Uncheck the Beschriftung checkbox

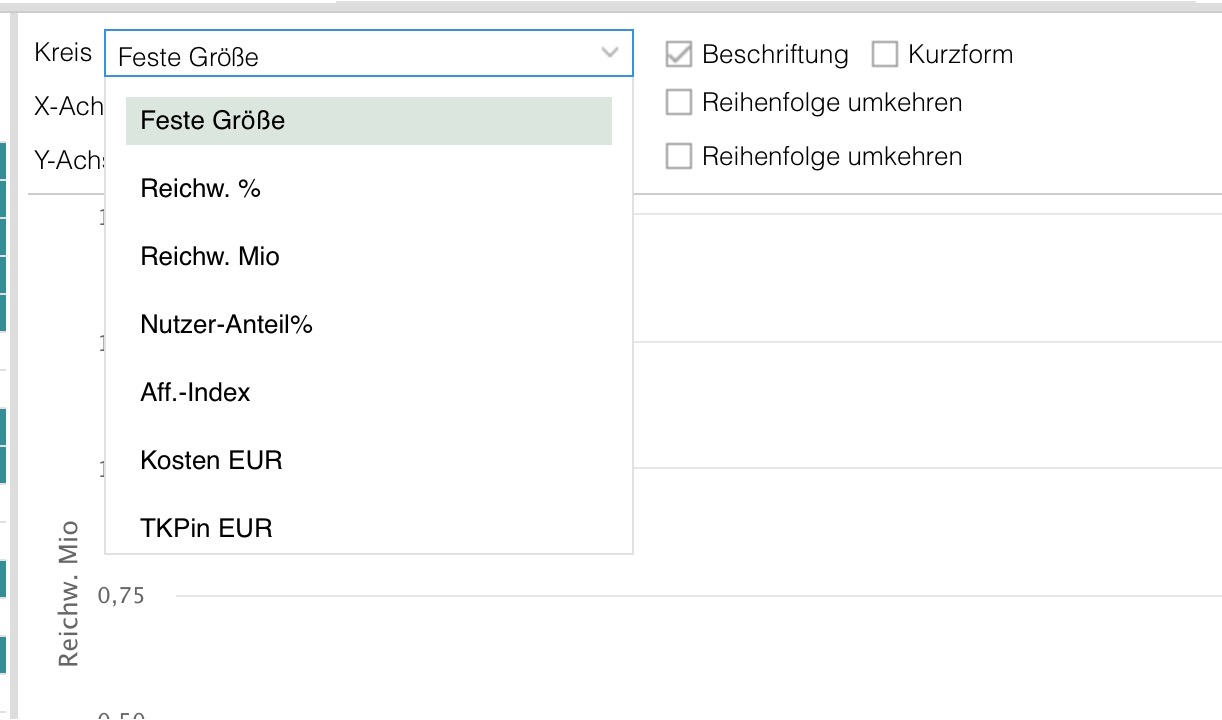(x=681, y=54)
